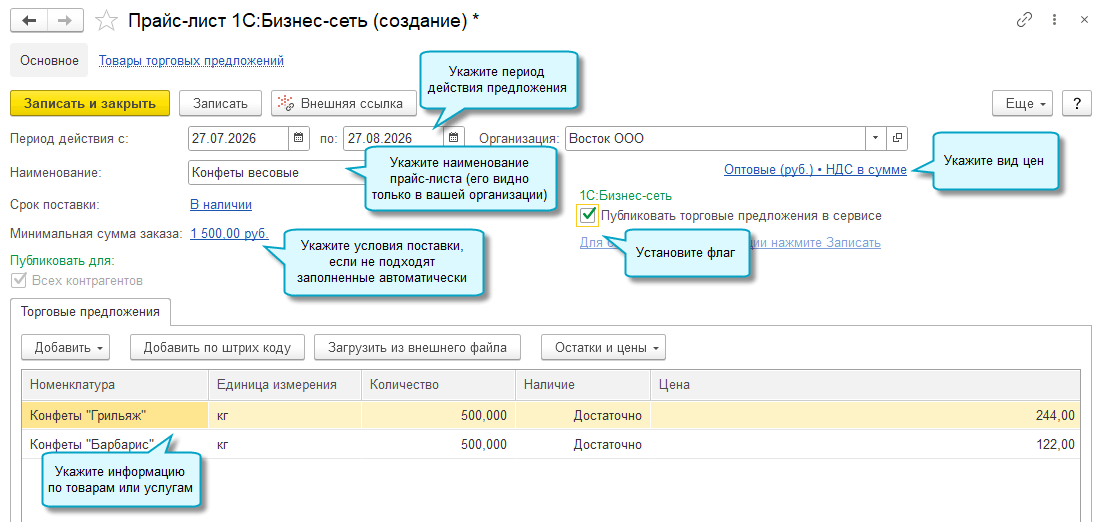Go back with the left arrow button
Screen dimensions: 1111x522
[x=28, y=20]
